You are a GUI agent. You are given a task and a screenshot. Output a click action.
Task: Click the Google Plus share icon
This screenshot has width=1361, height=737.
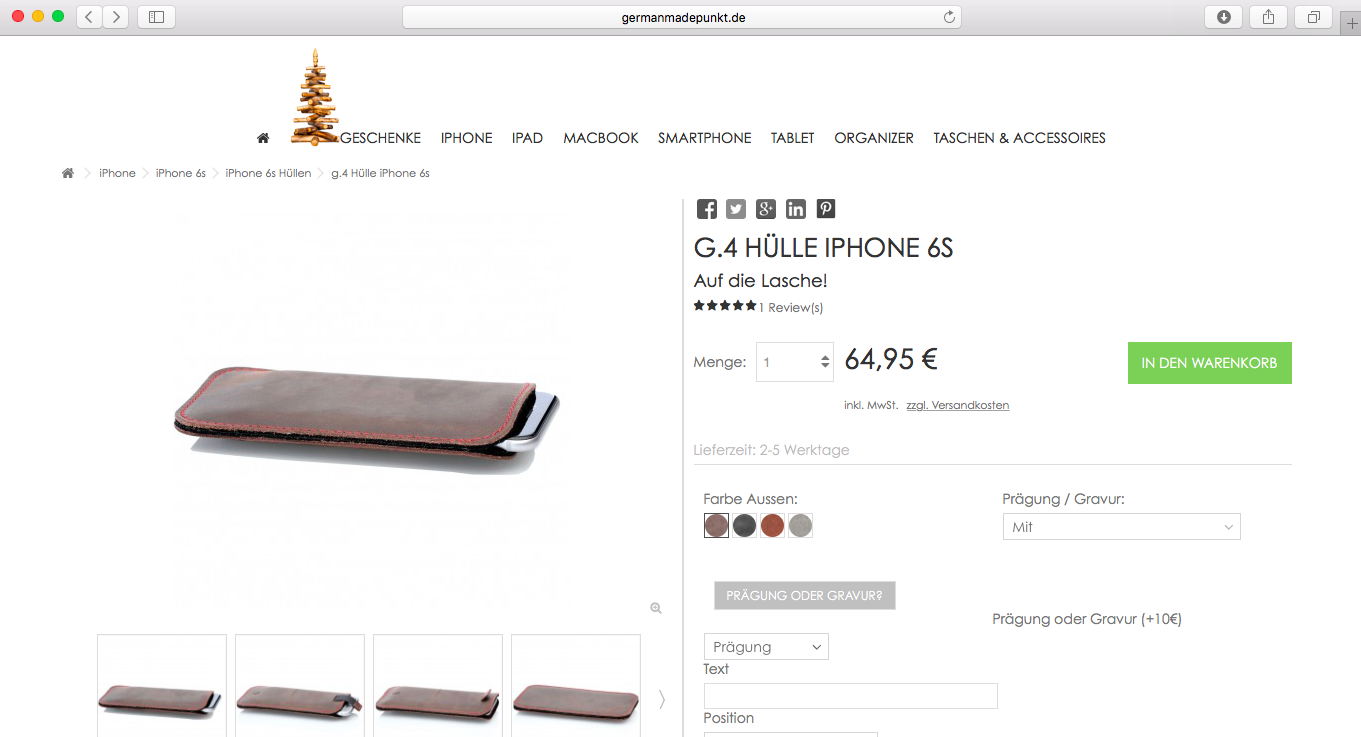point(766,209)
